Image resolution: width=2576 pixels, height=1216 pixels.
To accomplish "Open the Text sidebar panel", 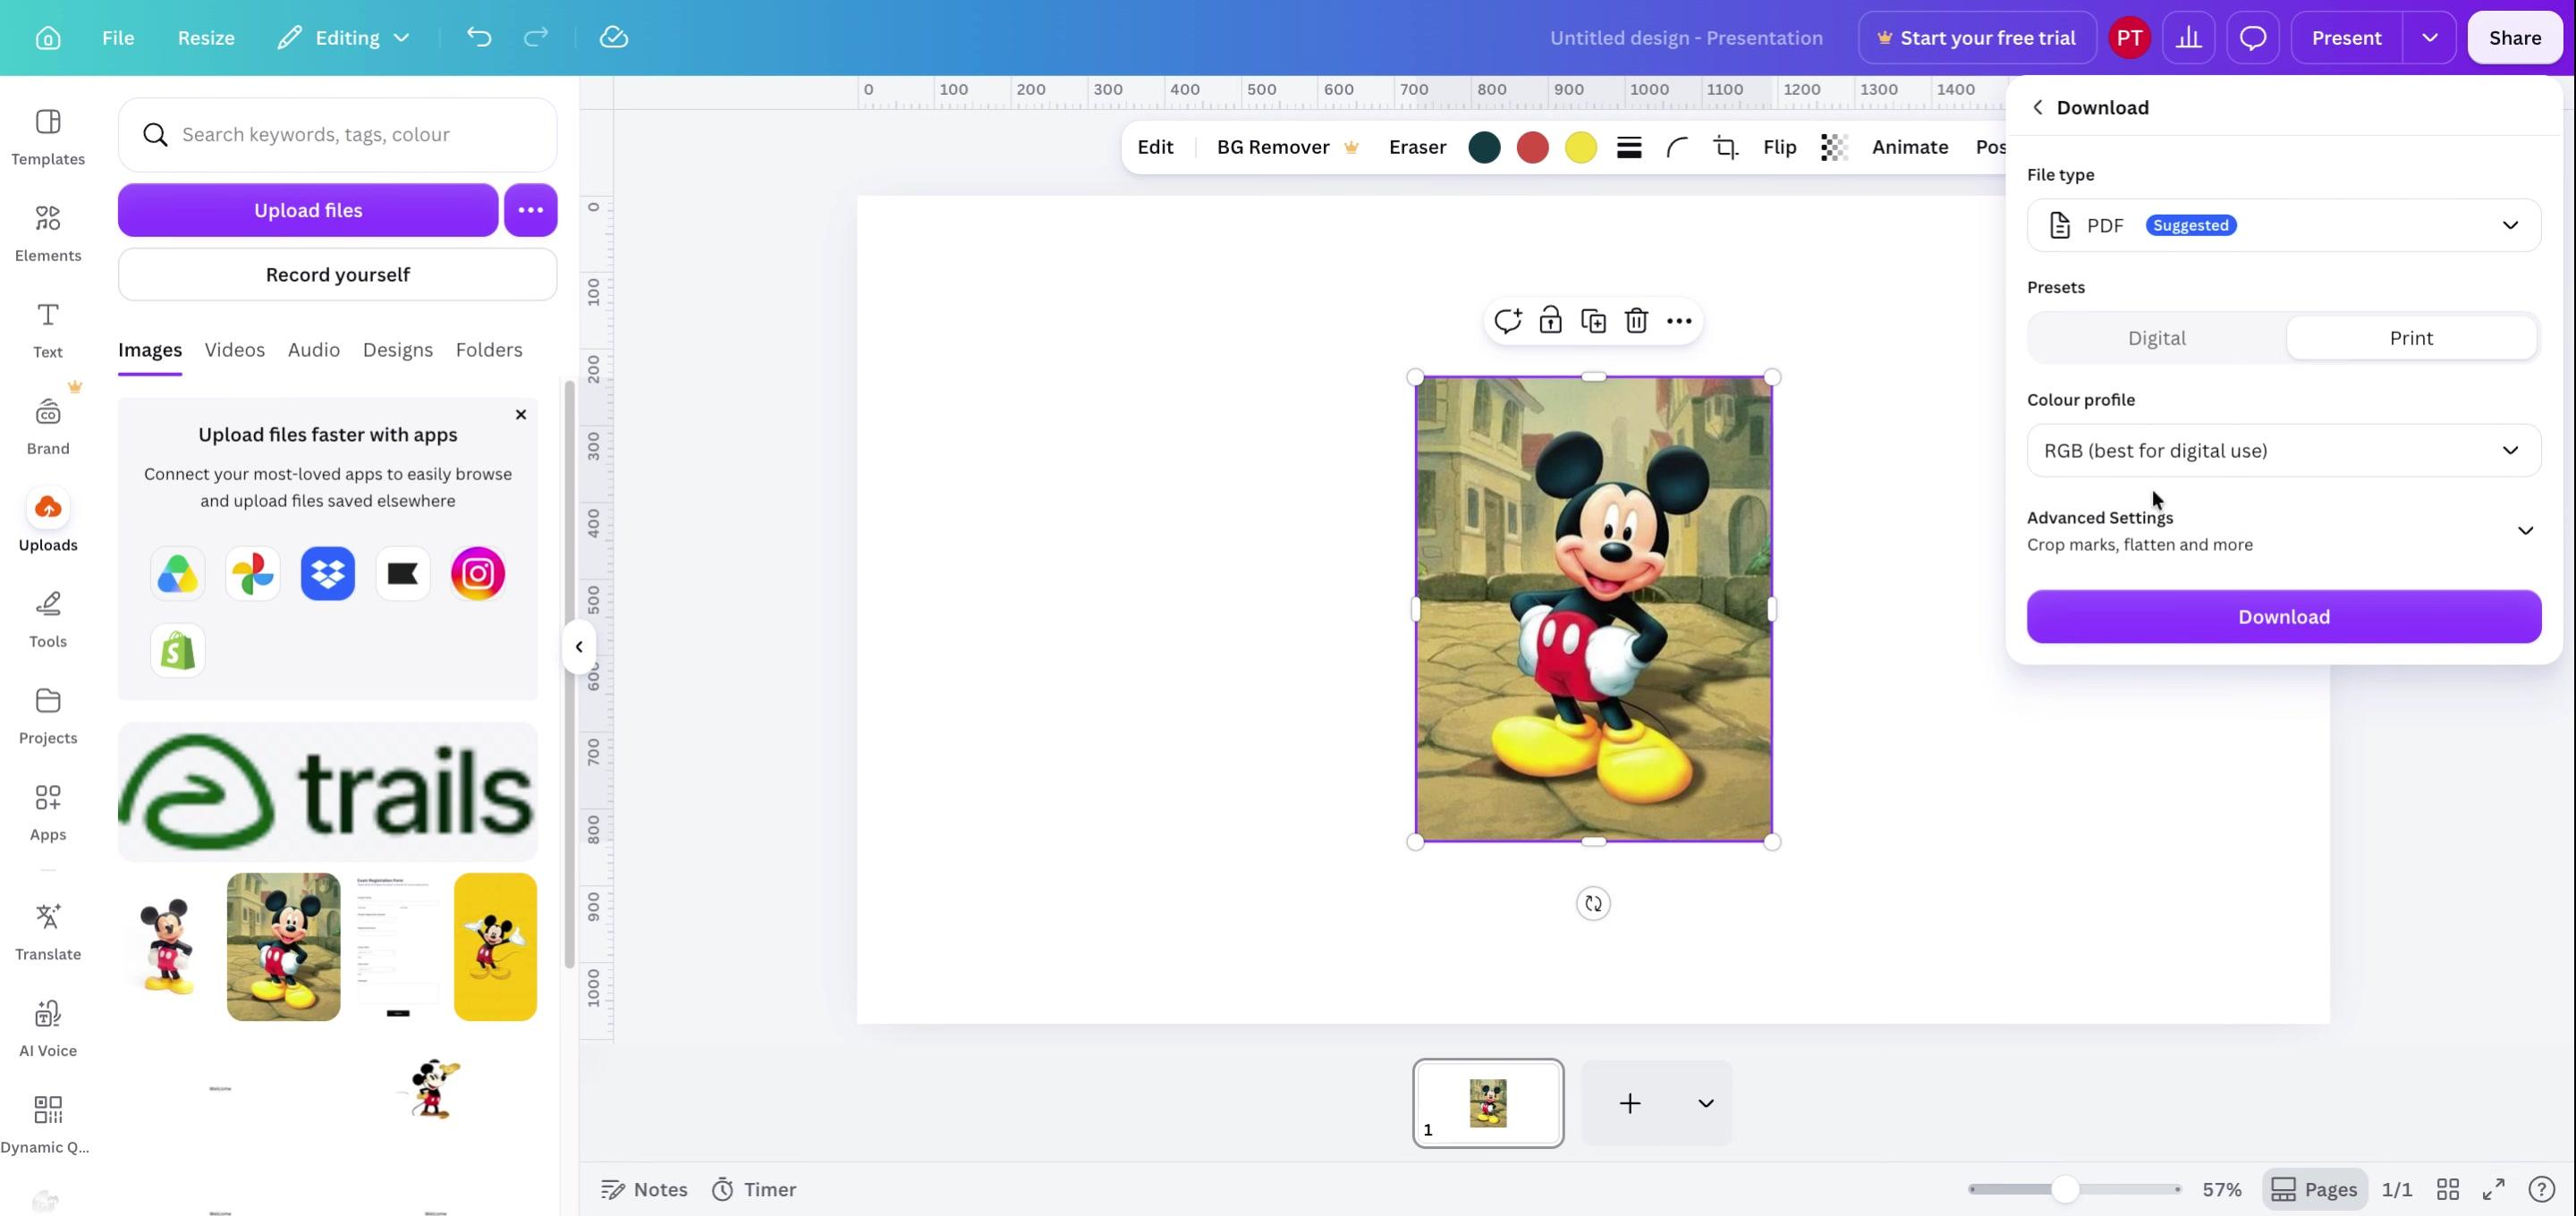I will 48,330.
